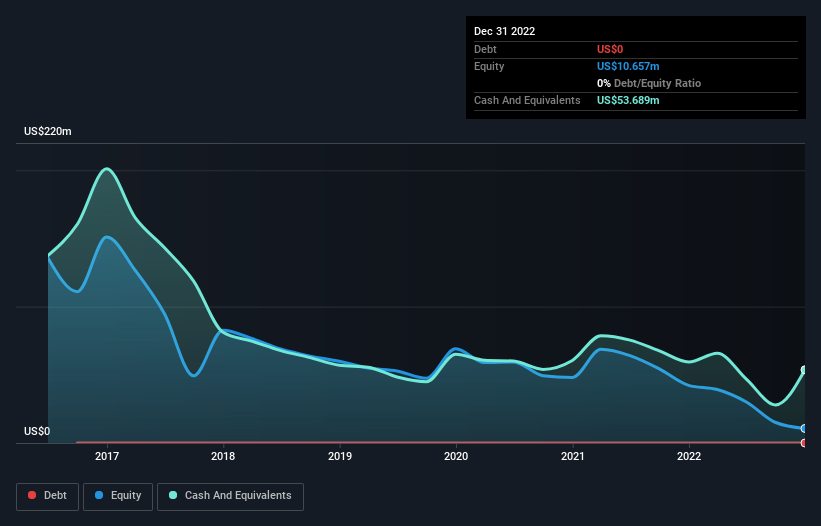Click Cash value US$53.689m in tooltip
The width and height of the screenshot is (821, 526).
pos(628,100)
